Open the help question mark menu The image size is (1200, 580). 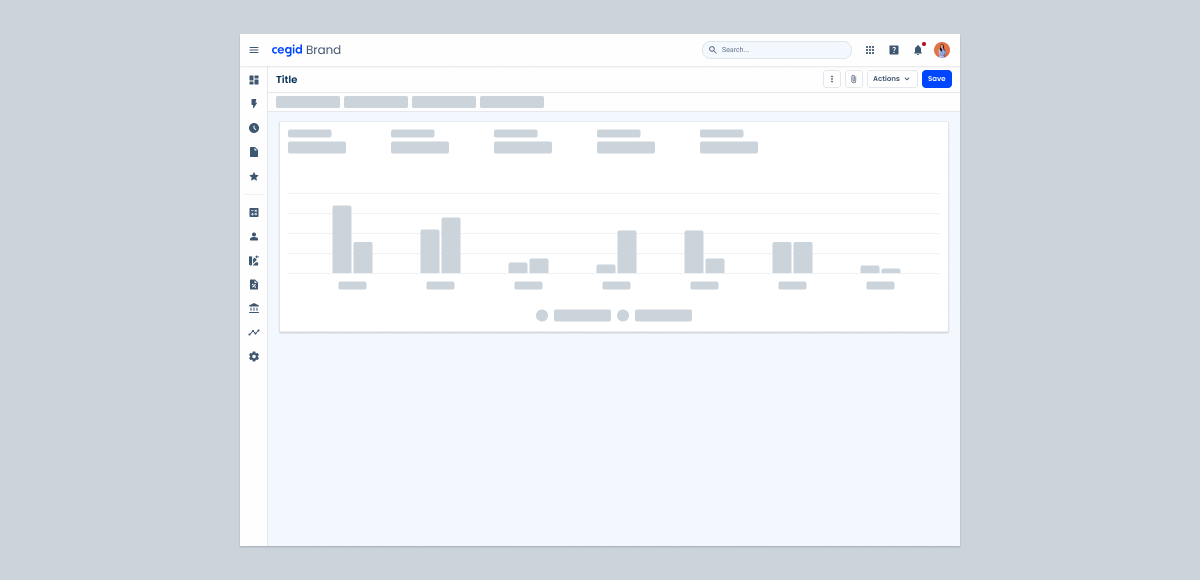point(894,49)
